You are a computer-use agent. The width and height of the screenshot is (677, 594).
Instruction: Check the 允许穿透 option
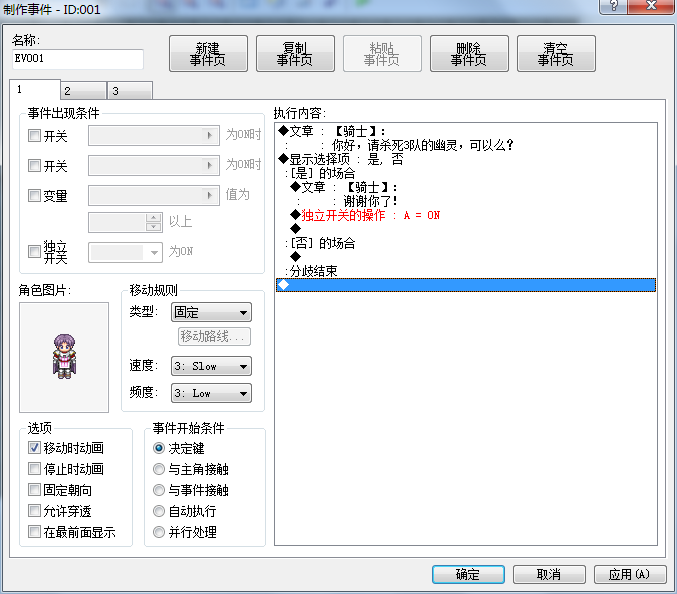point(34,511)
